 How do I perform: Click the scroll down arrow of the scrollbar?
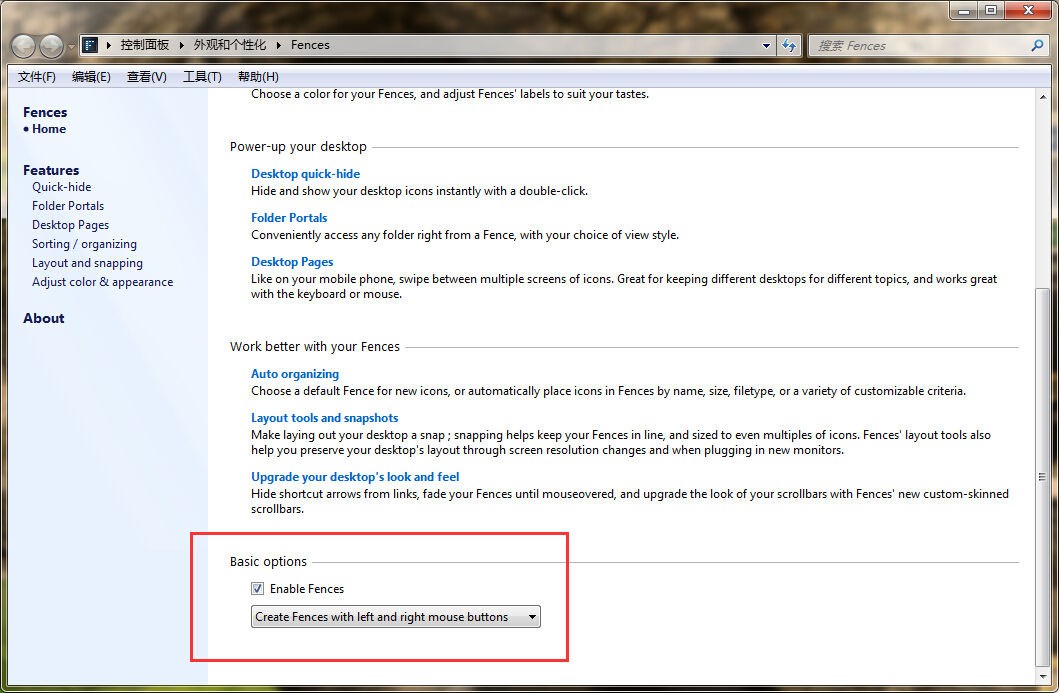coord(1043,675)
